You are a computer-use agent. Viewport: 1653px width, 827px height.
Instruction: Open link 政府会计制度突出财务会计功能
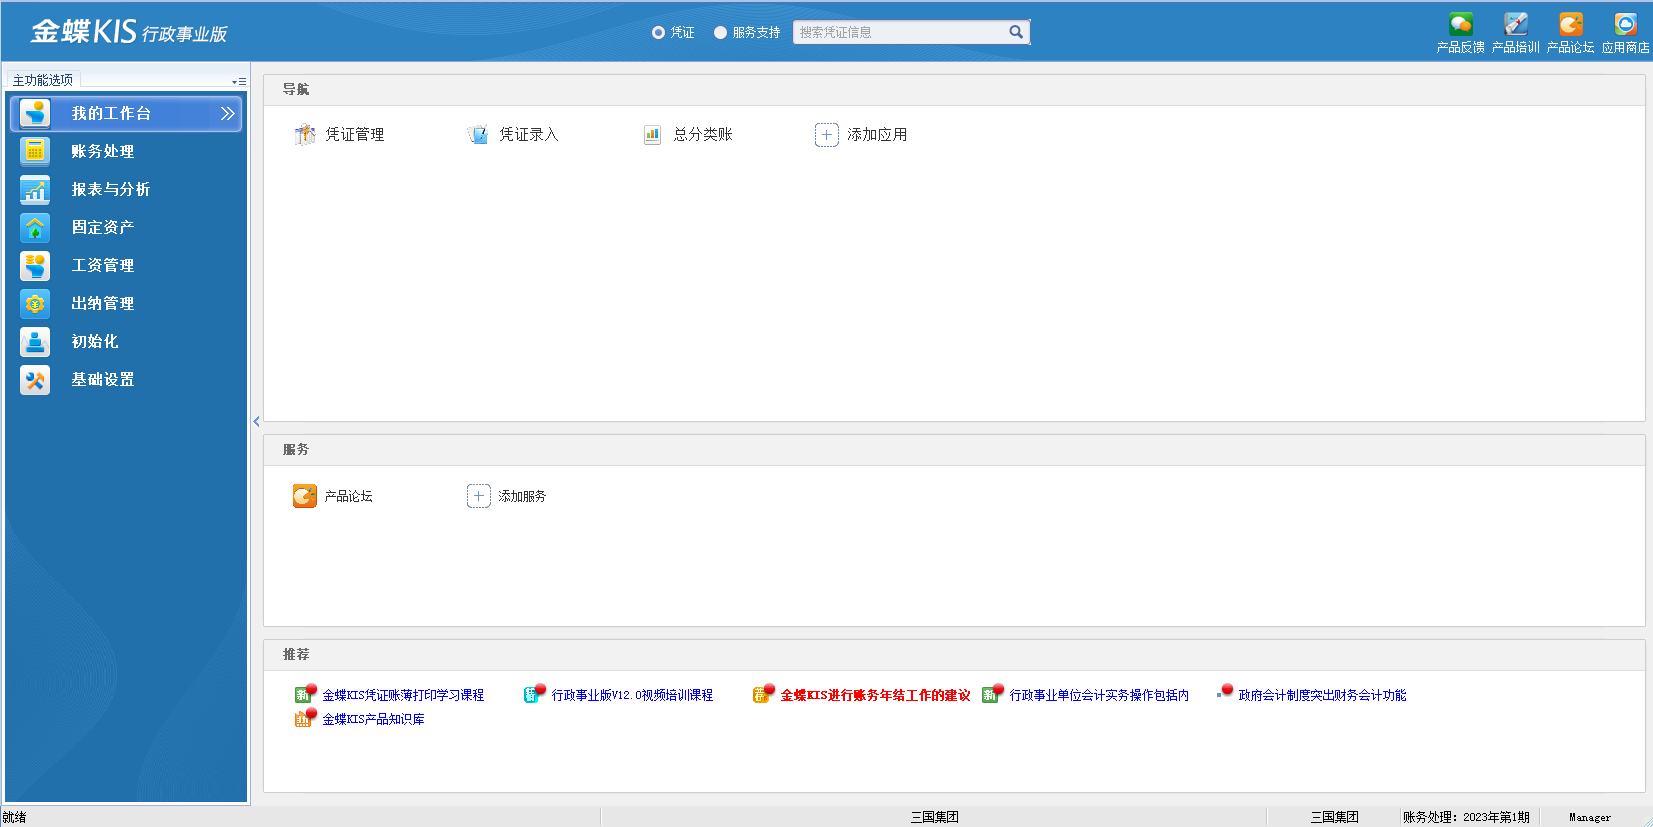pos(1322,695)
